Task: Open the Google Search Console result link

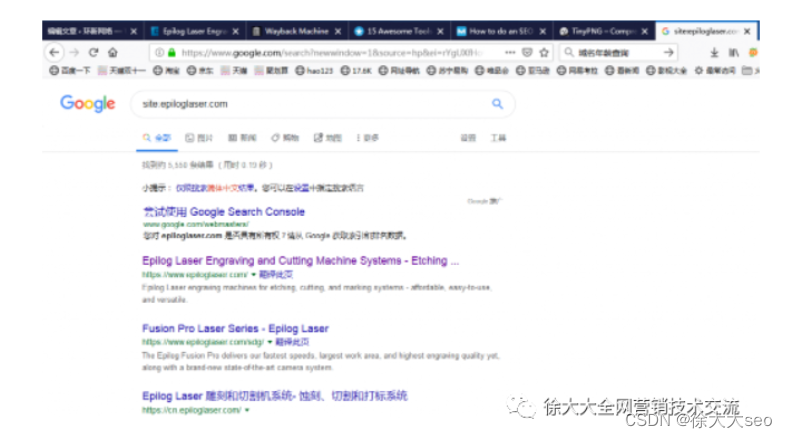Action: [224, 212]
